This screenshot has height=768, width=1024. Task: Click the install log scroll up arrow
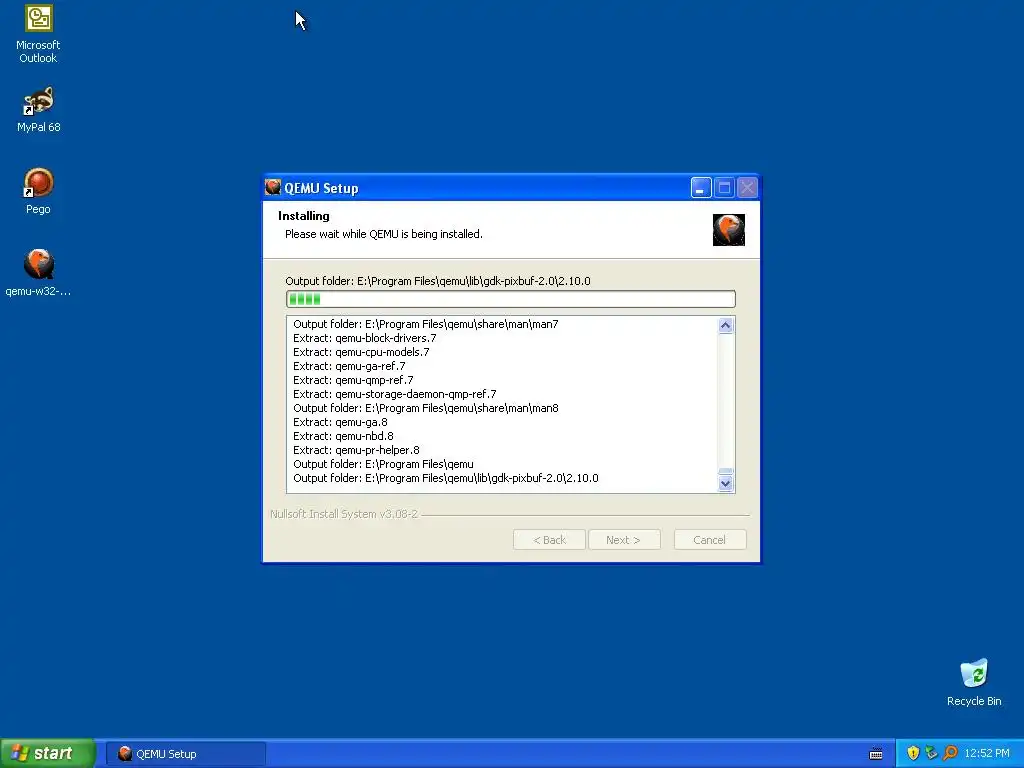[x=726, y=325]
